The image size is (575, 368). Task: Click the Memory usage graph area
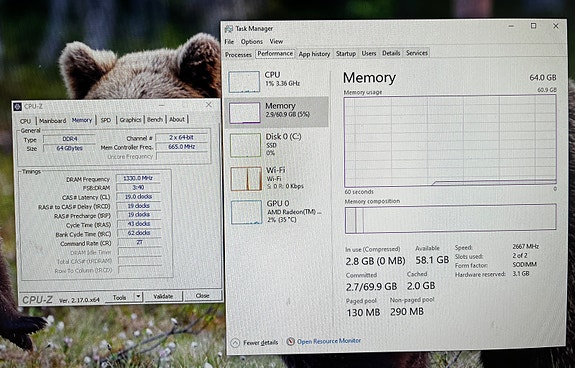(x=450, y=141)
